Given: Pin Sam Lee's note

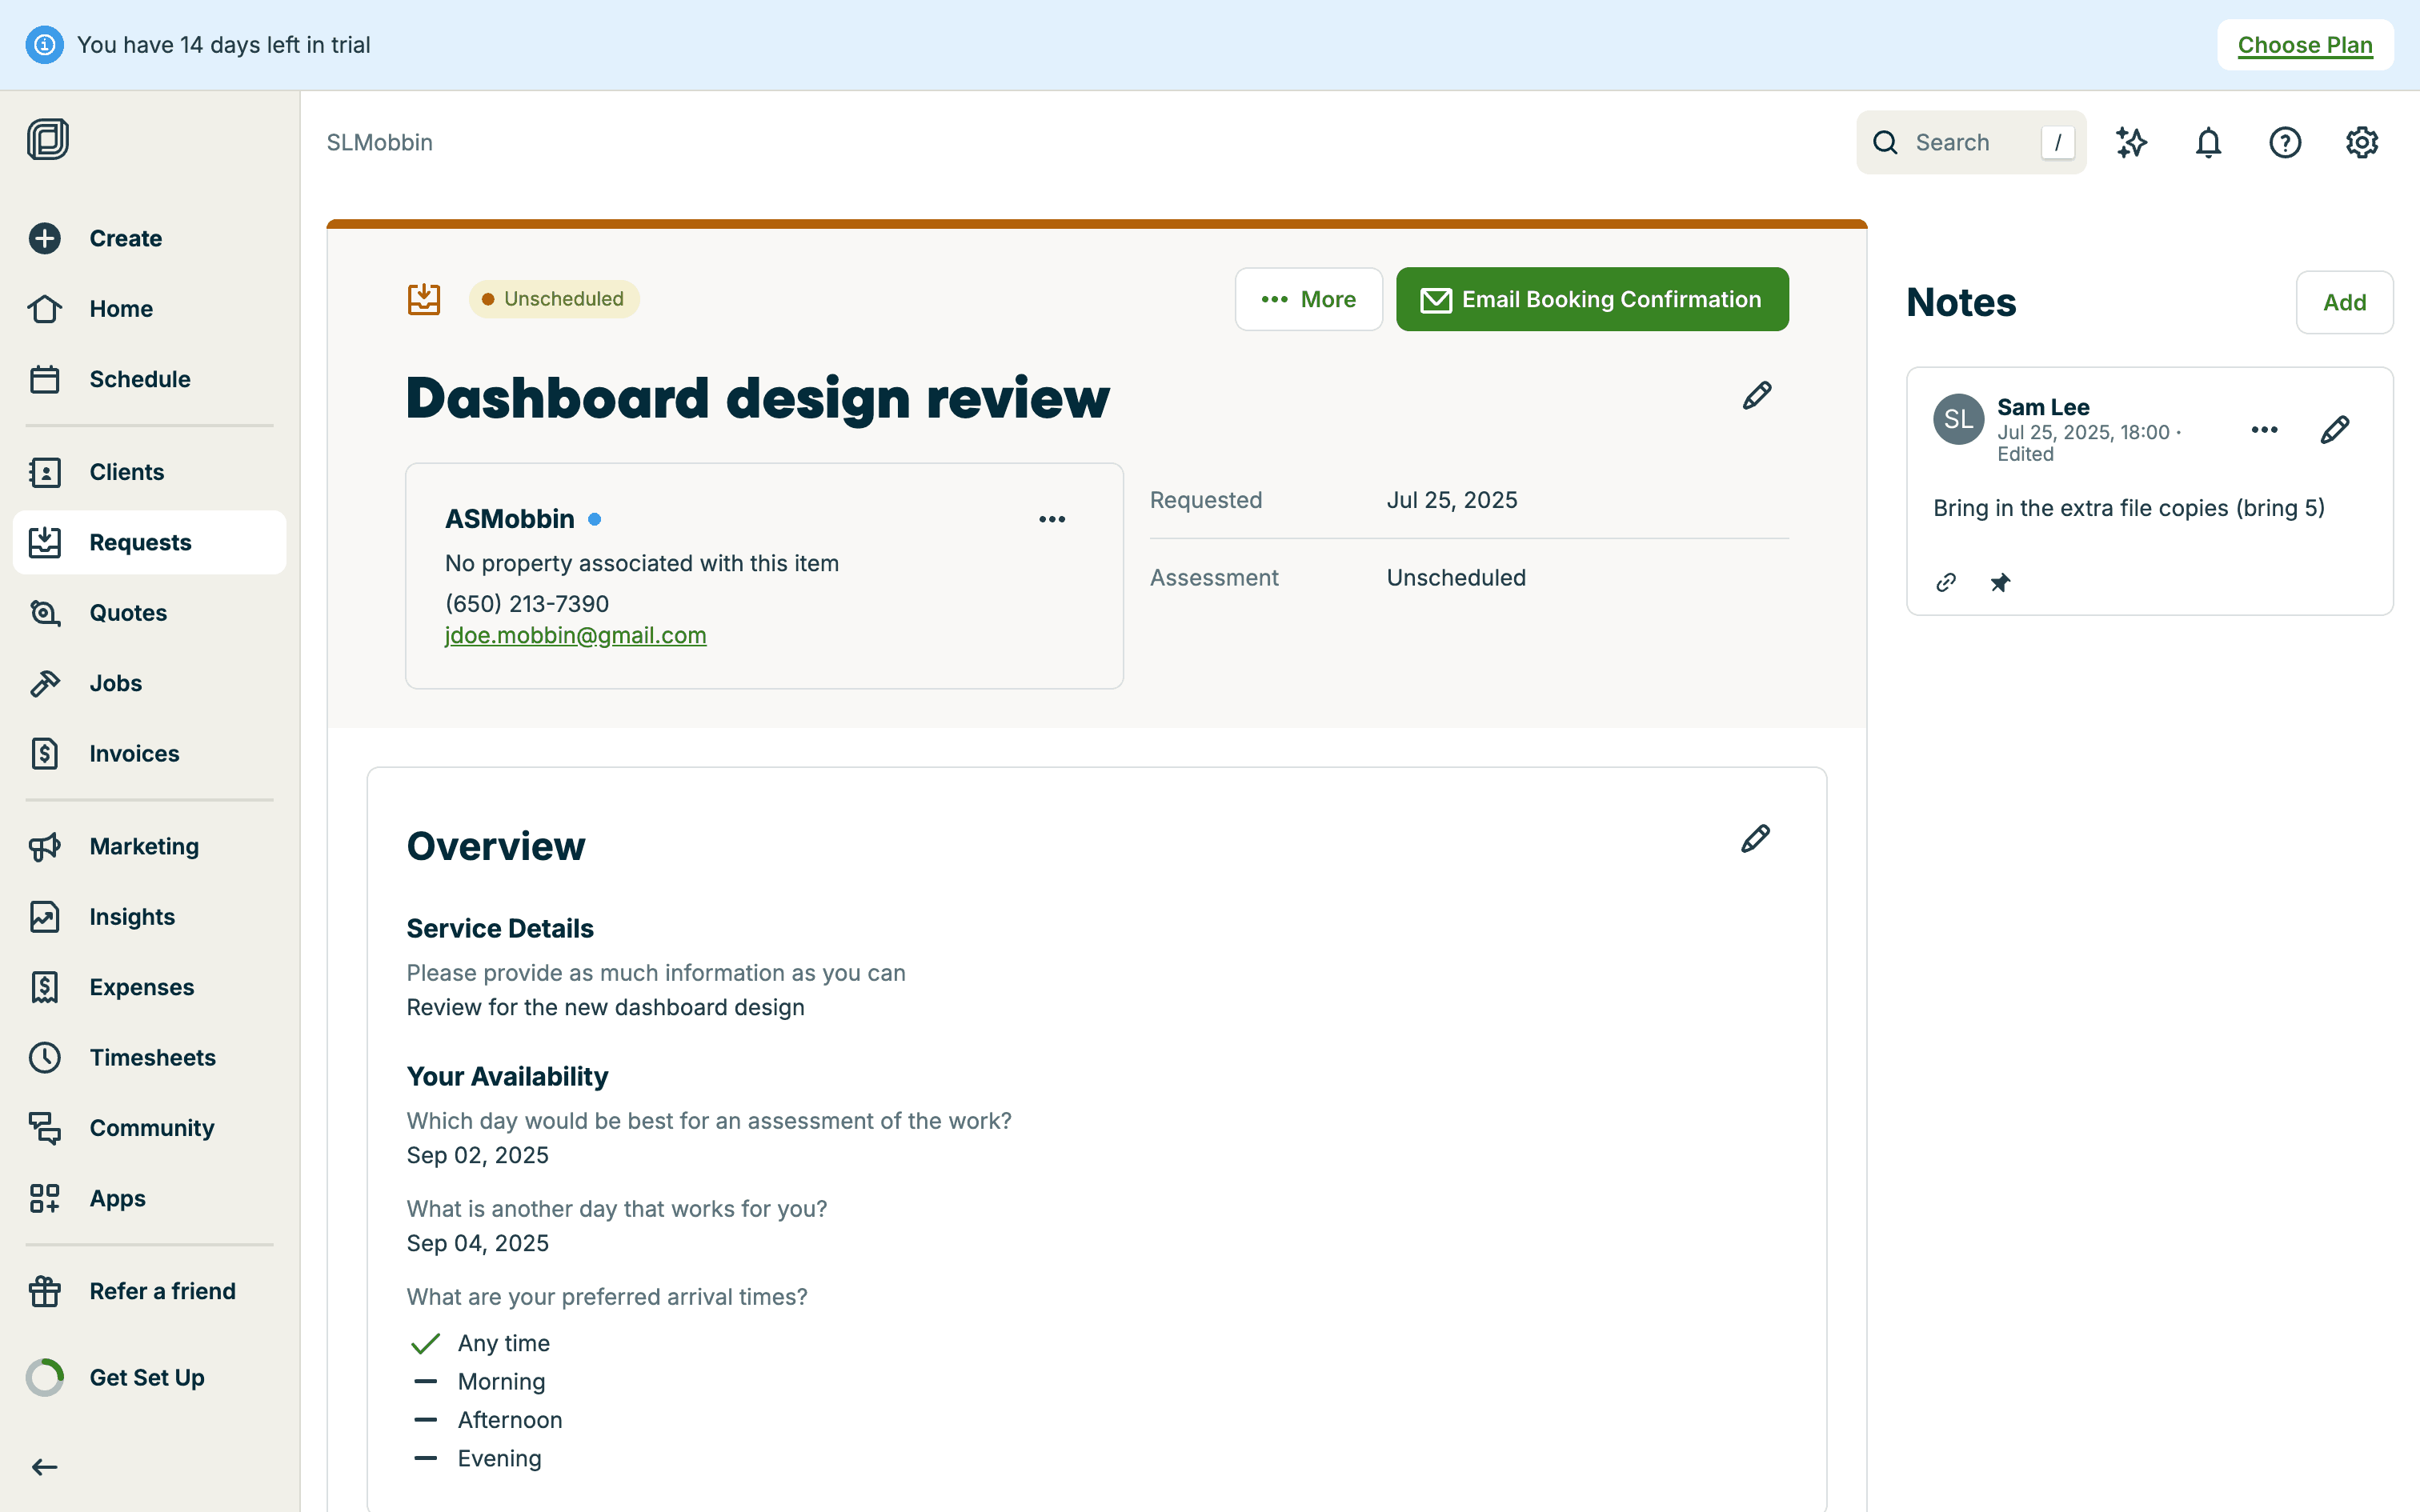Looking at the screenshot, I should pyautogui.click(x=2000, y=582).
